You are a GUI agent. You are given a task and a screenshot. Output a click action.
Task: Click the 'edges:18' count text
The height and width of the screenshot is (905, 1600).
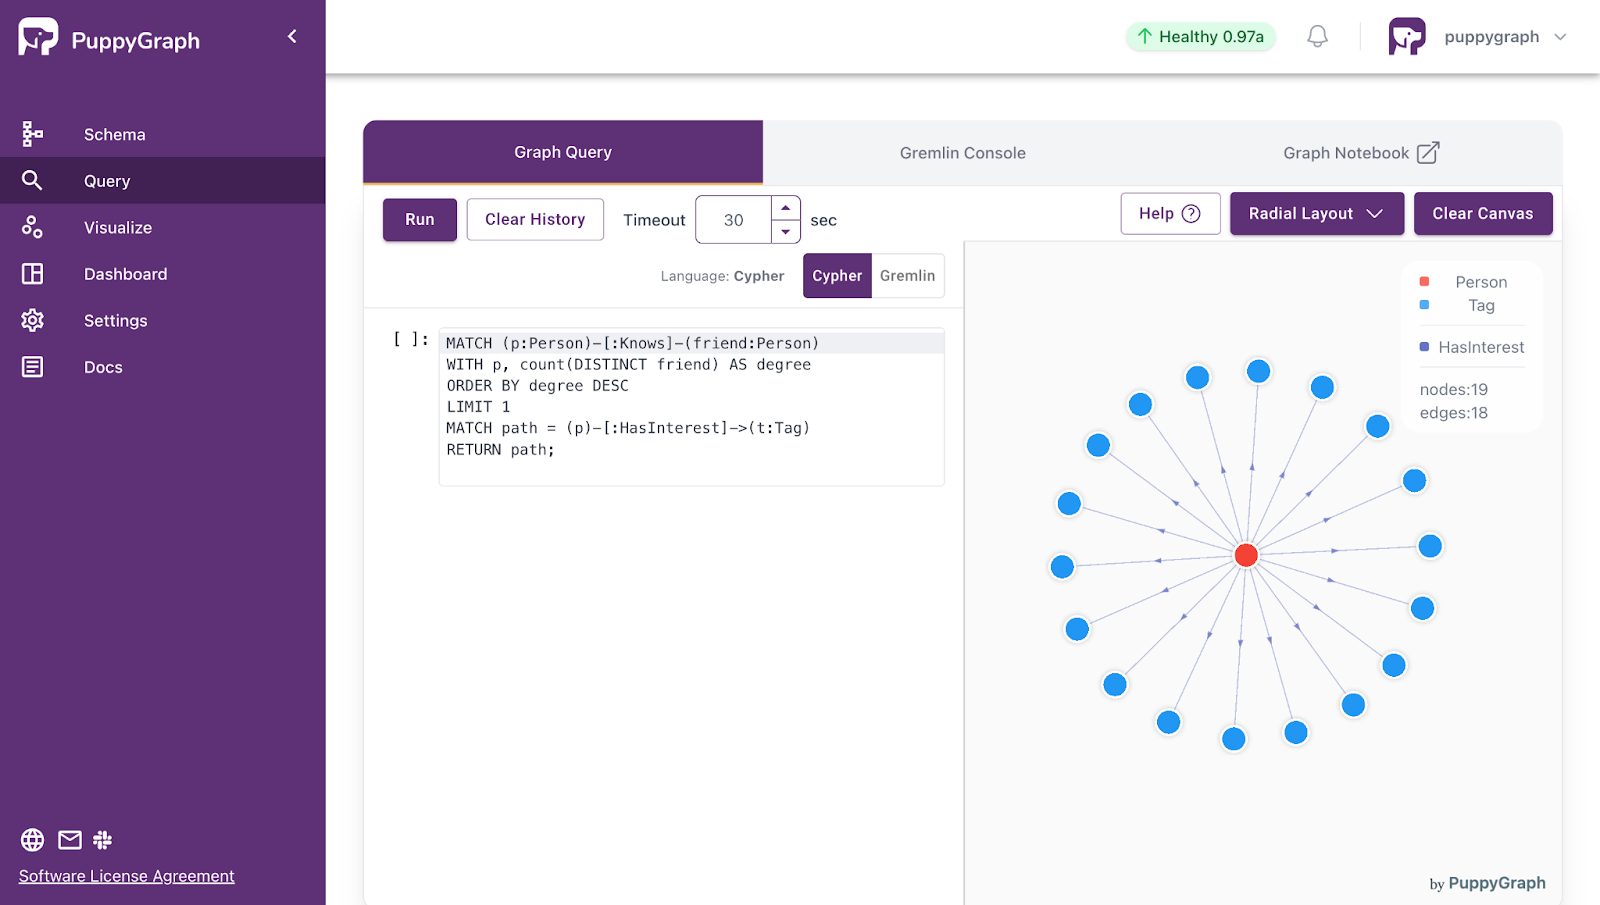point(1454,413)
